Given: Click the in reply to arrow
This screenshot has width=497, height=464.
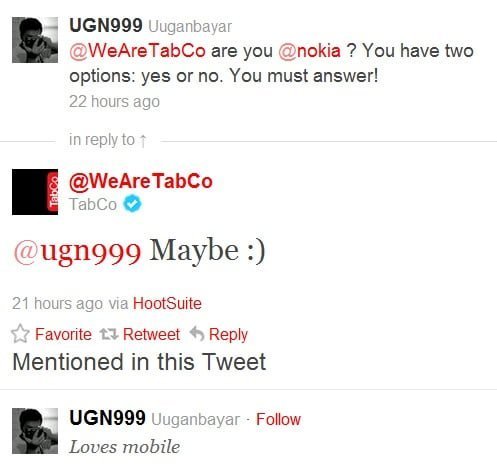Looking at the screenshot, I should pyautogui.click(x=143, y=141).
